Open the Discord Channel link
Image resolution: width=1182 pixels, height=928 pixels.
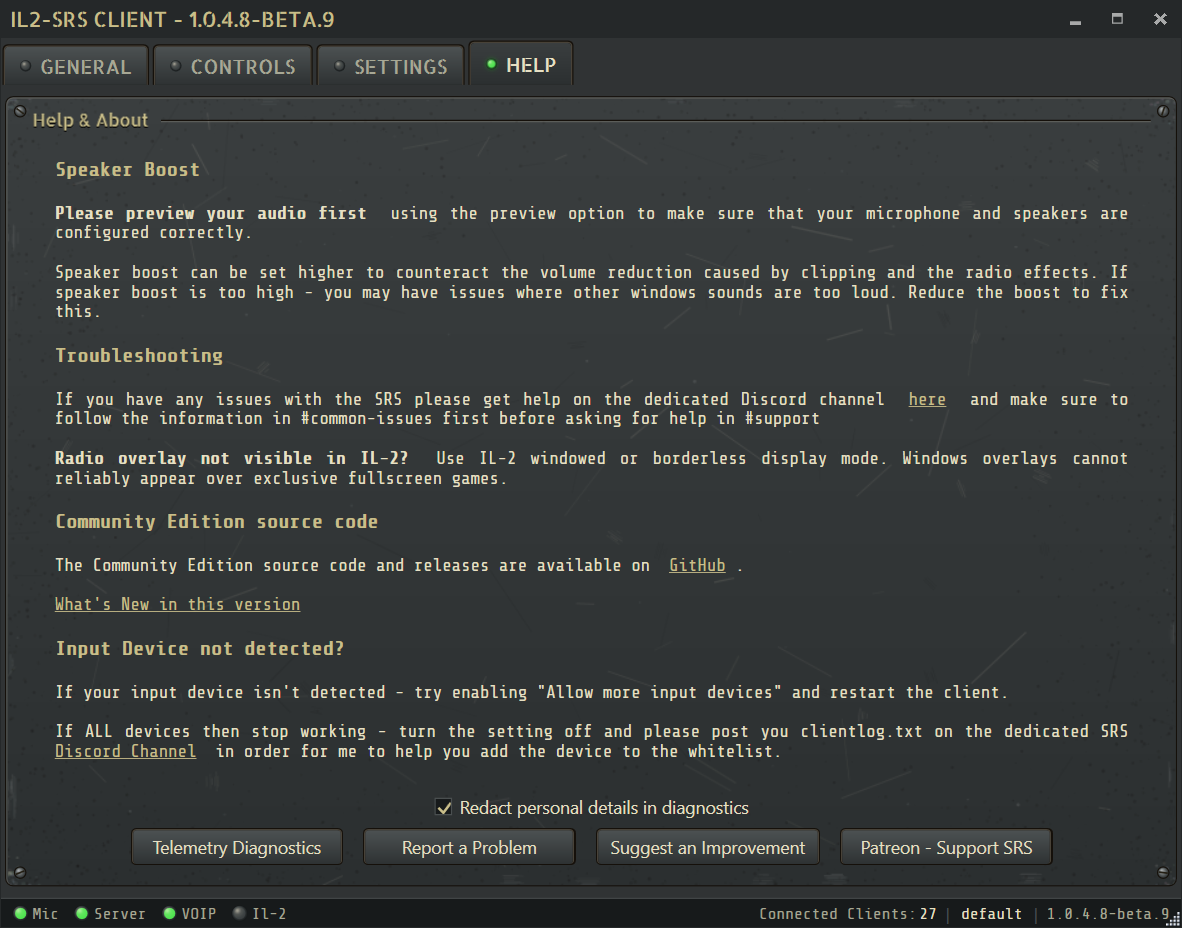[x=125, y=751]
